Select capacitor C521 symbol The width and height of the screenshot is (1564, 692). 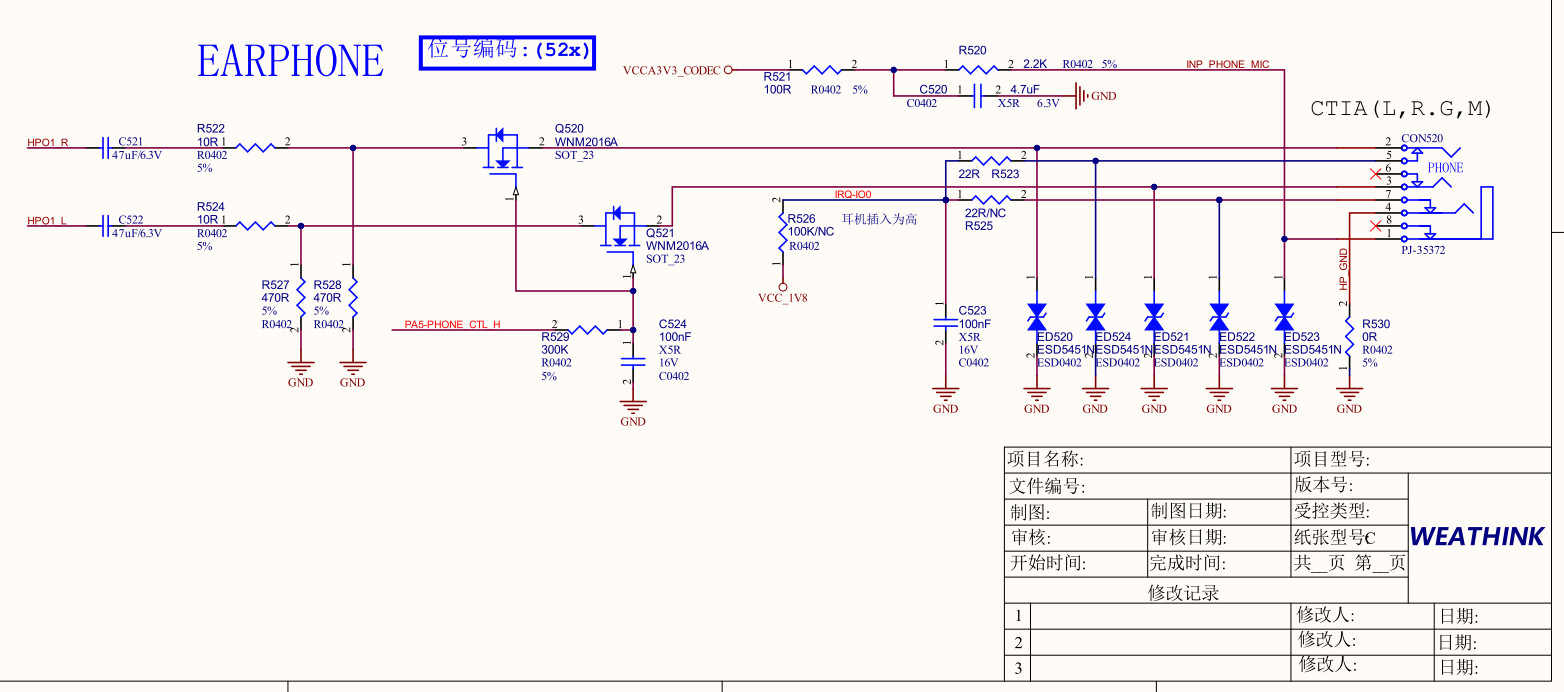[x=106, y=148]
